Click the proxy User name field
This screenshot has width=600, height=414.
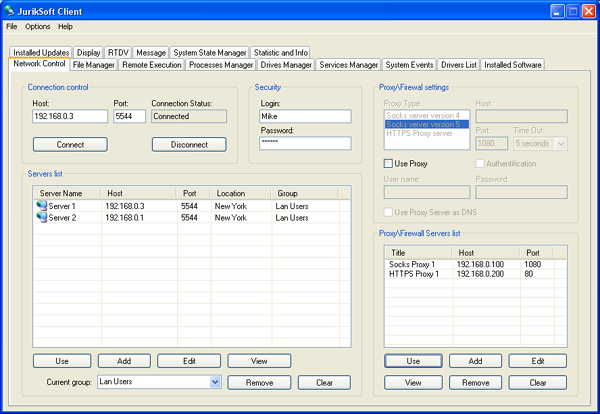point(427,192)
